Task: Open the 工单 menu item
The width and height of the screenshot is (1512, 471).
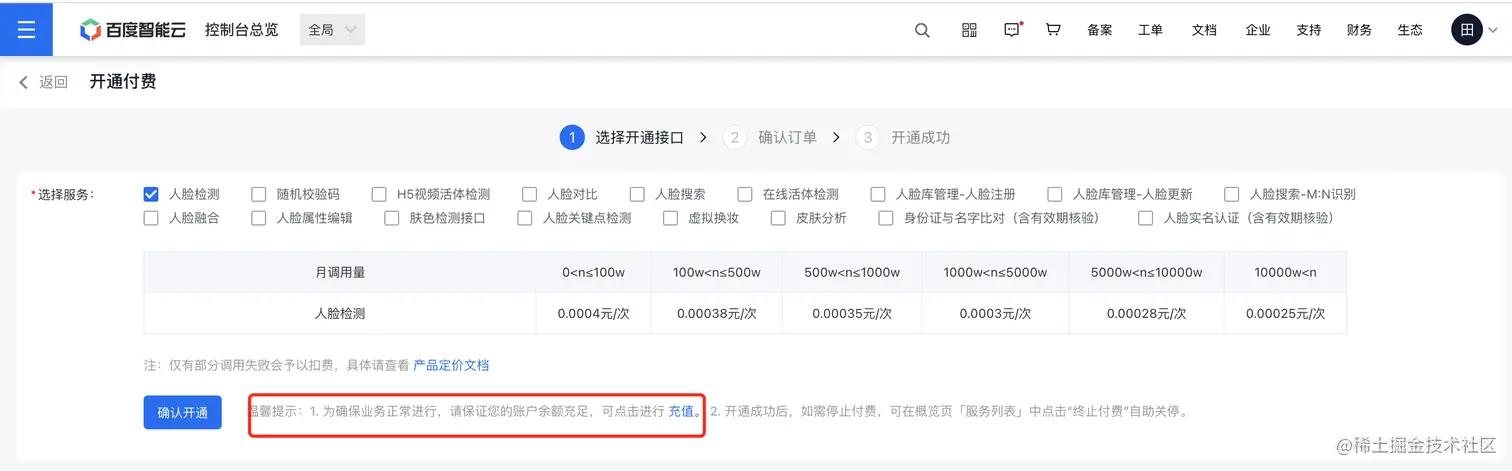Action: click(x=1151, y=30)
